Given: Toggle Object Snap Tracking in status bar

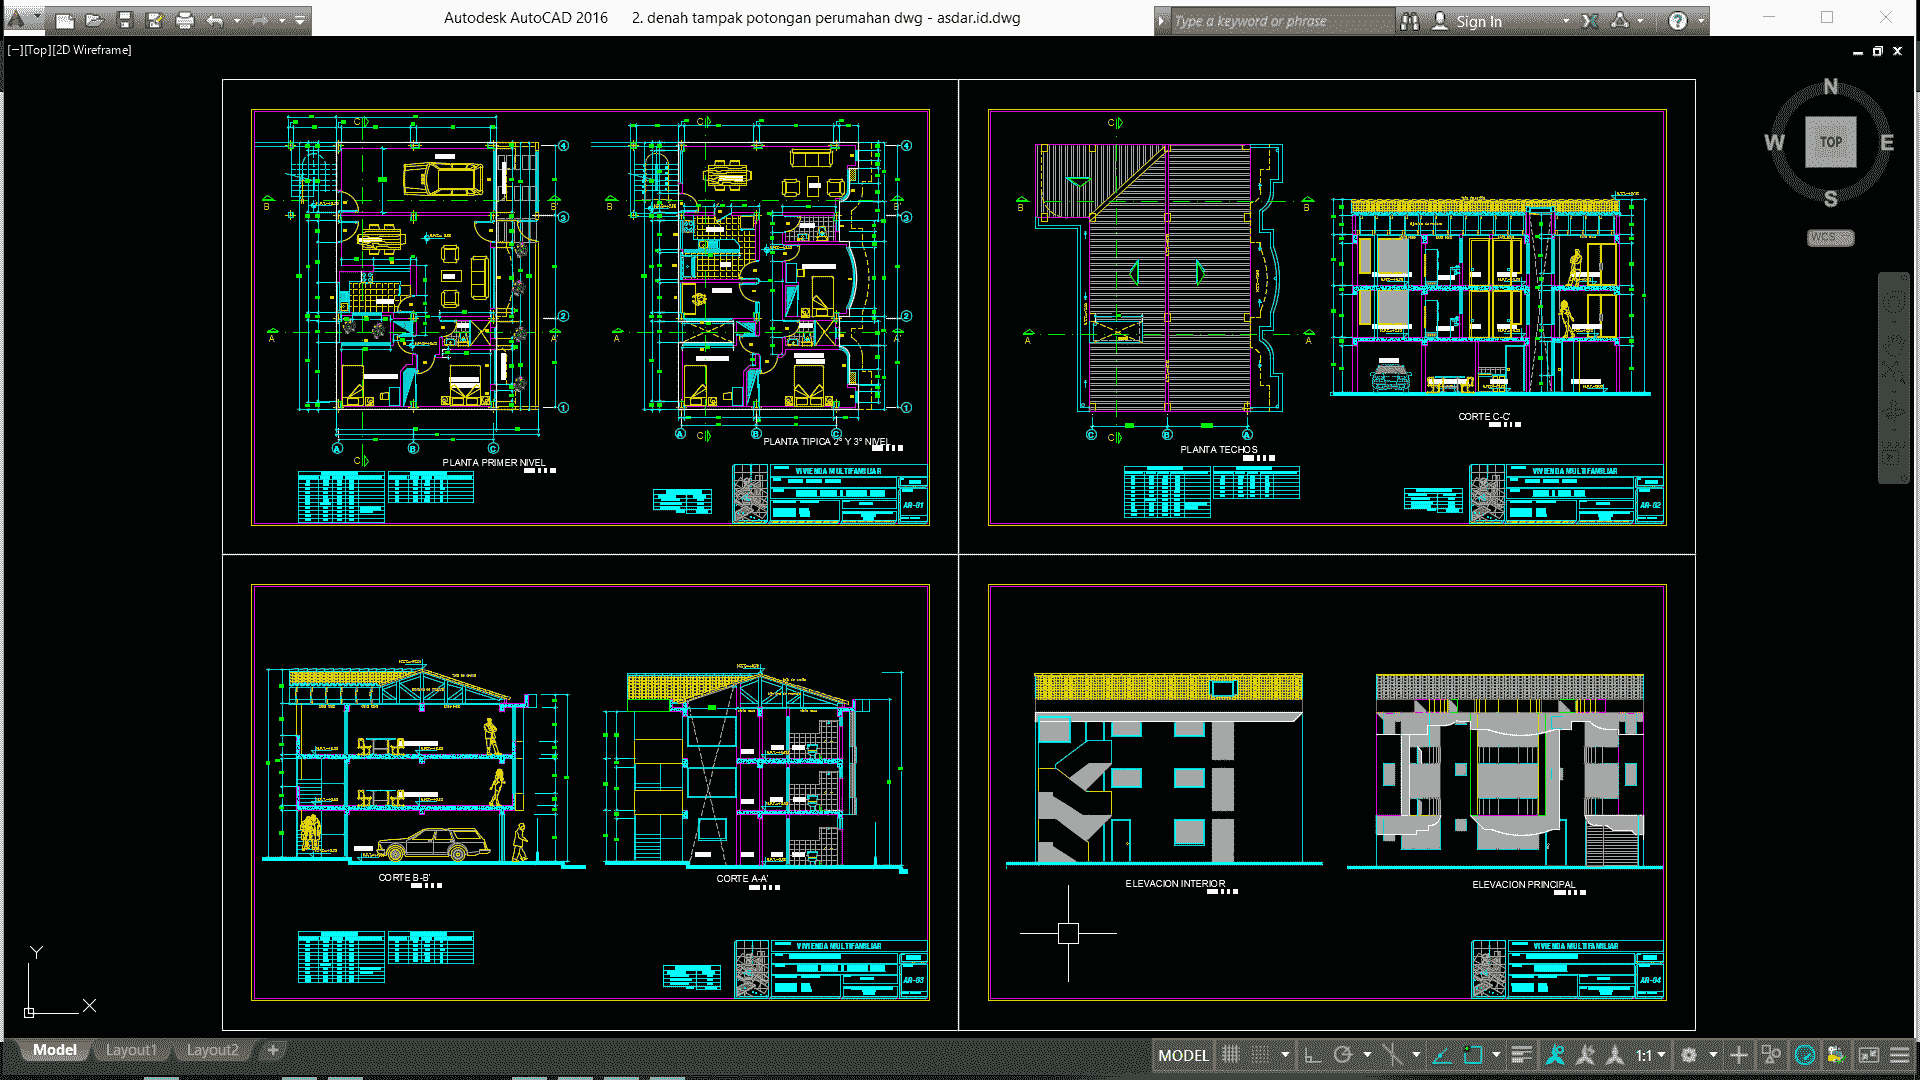Looking at the screenshot, I should pyautogui.click(x=1441, y=1055).
